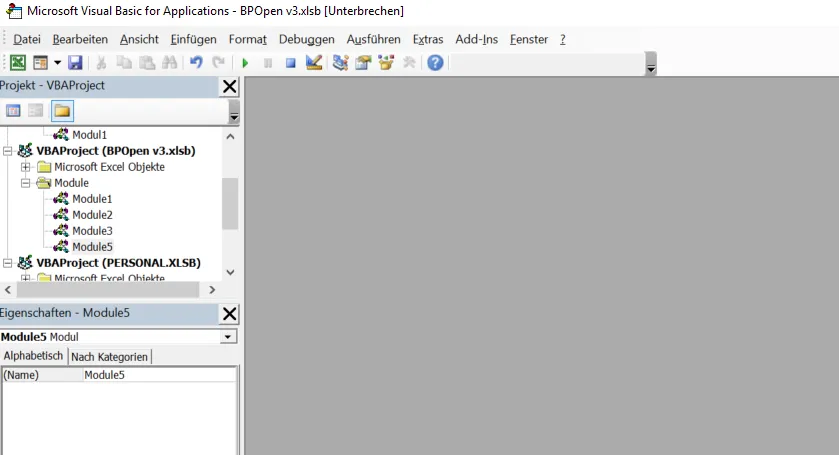Image resolution: width=839 pixels, height=455 pixels.
Task: Open the Bearbeiten menu
Action: (x=80, y=40)
